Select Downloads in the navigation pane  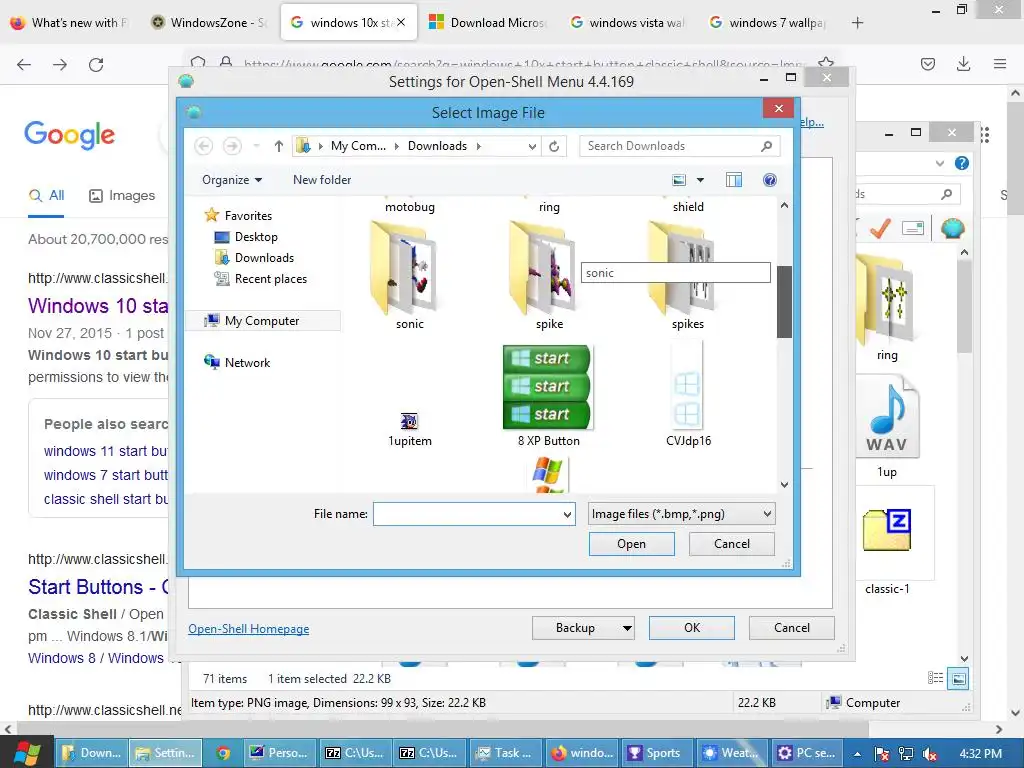point(264,257)
